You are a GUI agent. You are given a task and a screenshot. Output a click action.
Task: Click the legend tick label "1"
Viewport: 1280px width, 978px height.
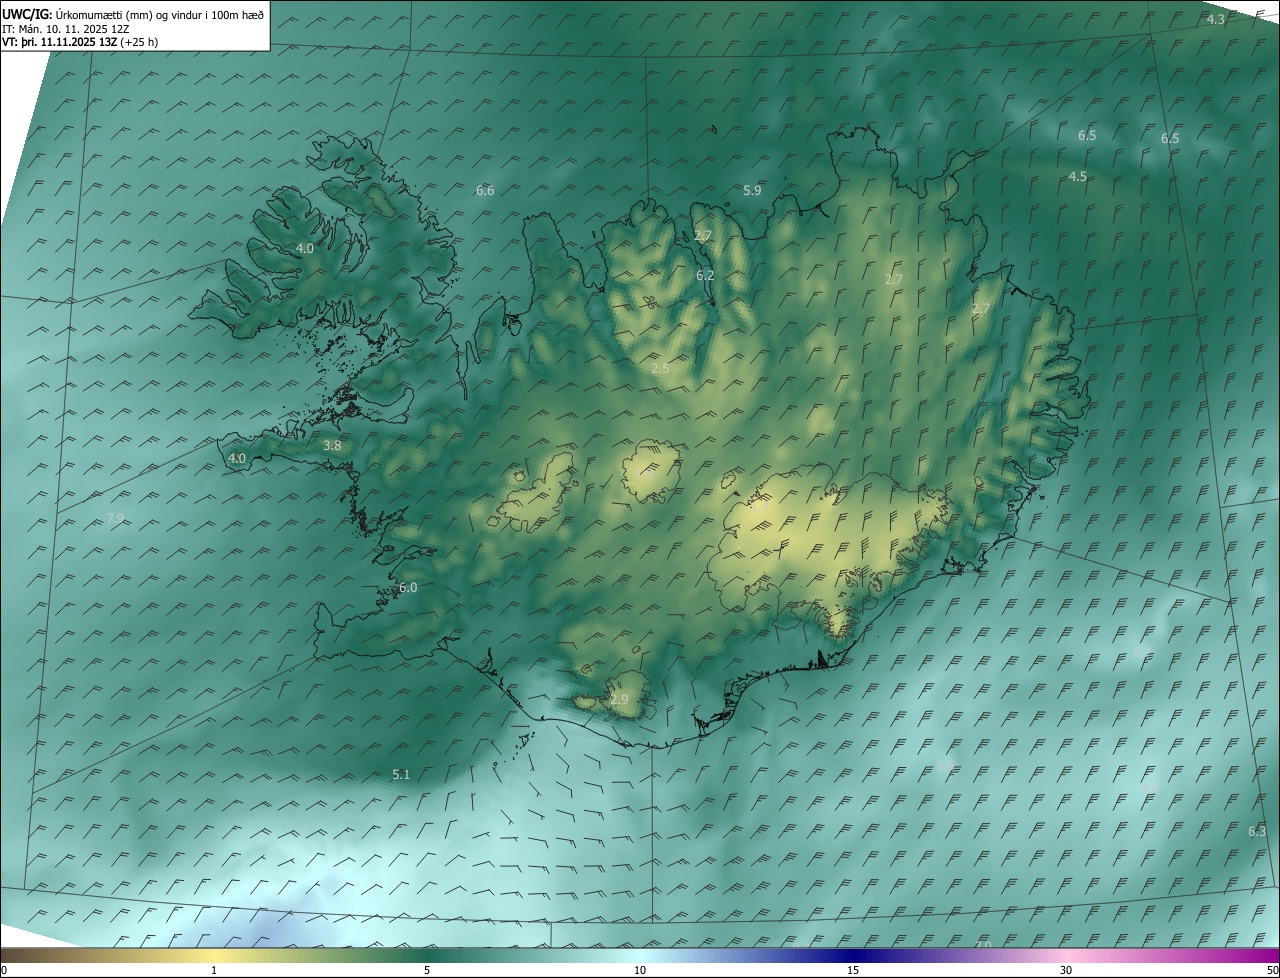(x=214, y=970)
